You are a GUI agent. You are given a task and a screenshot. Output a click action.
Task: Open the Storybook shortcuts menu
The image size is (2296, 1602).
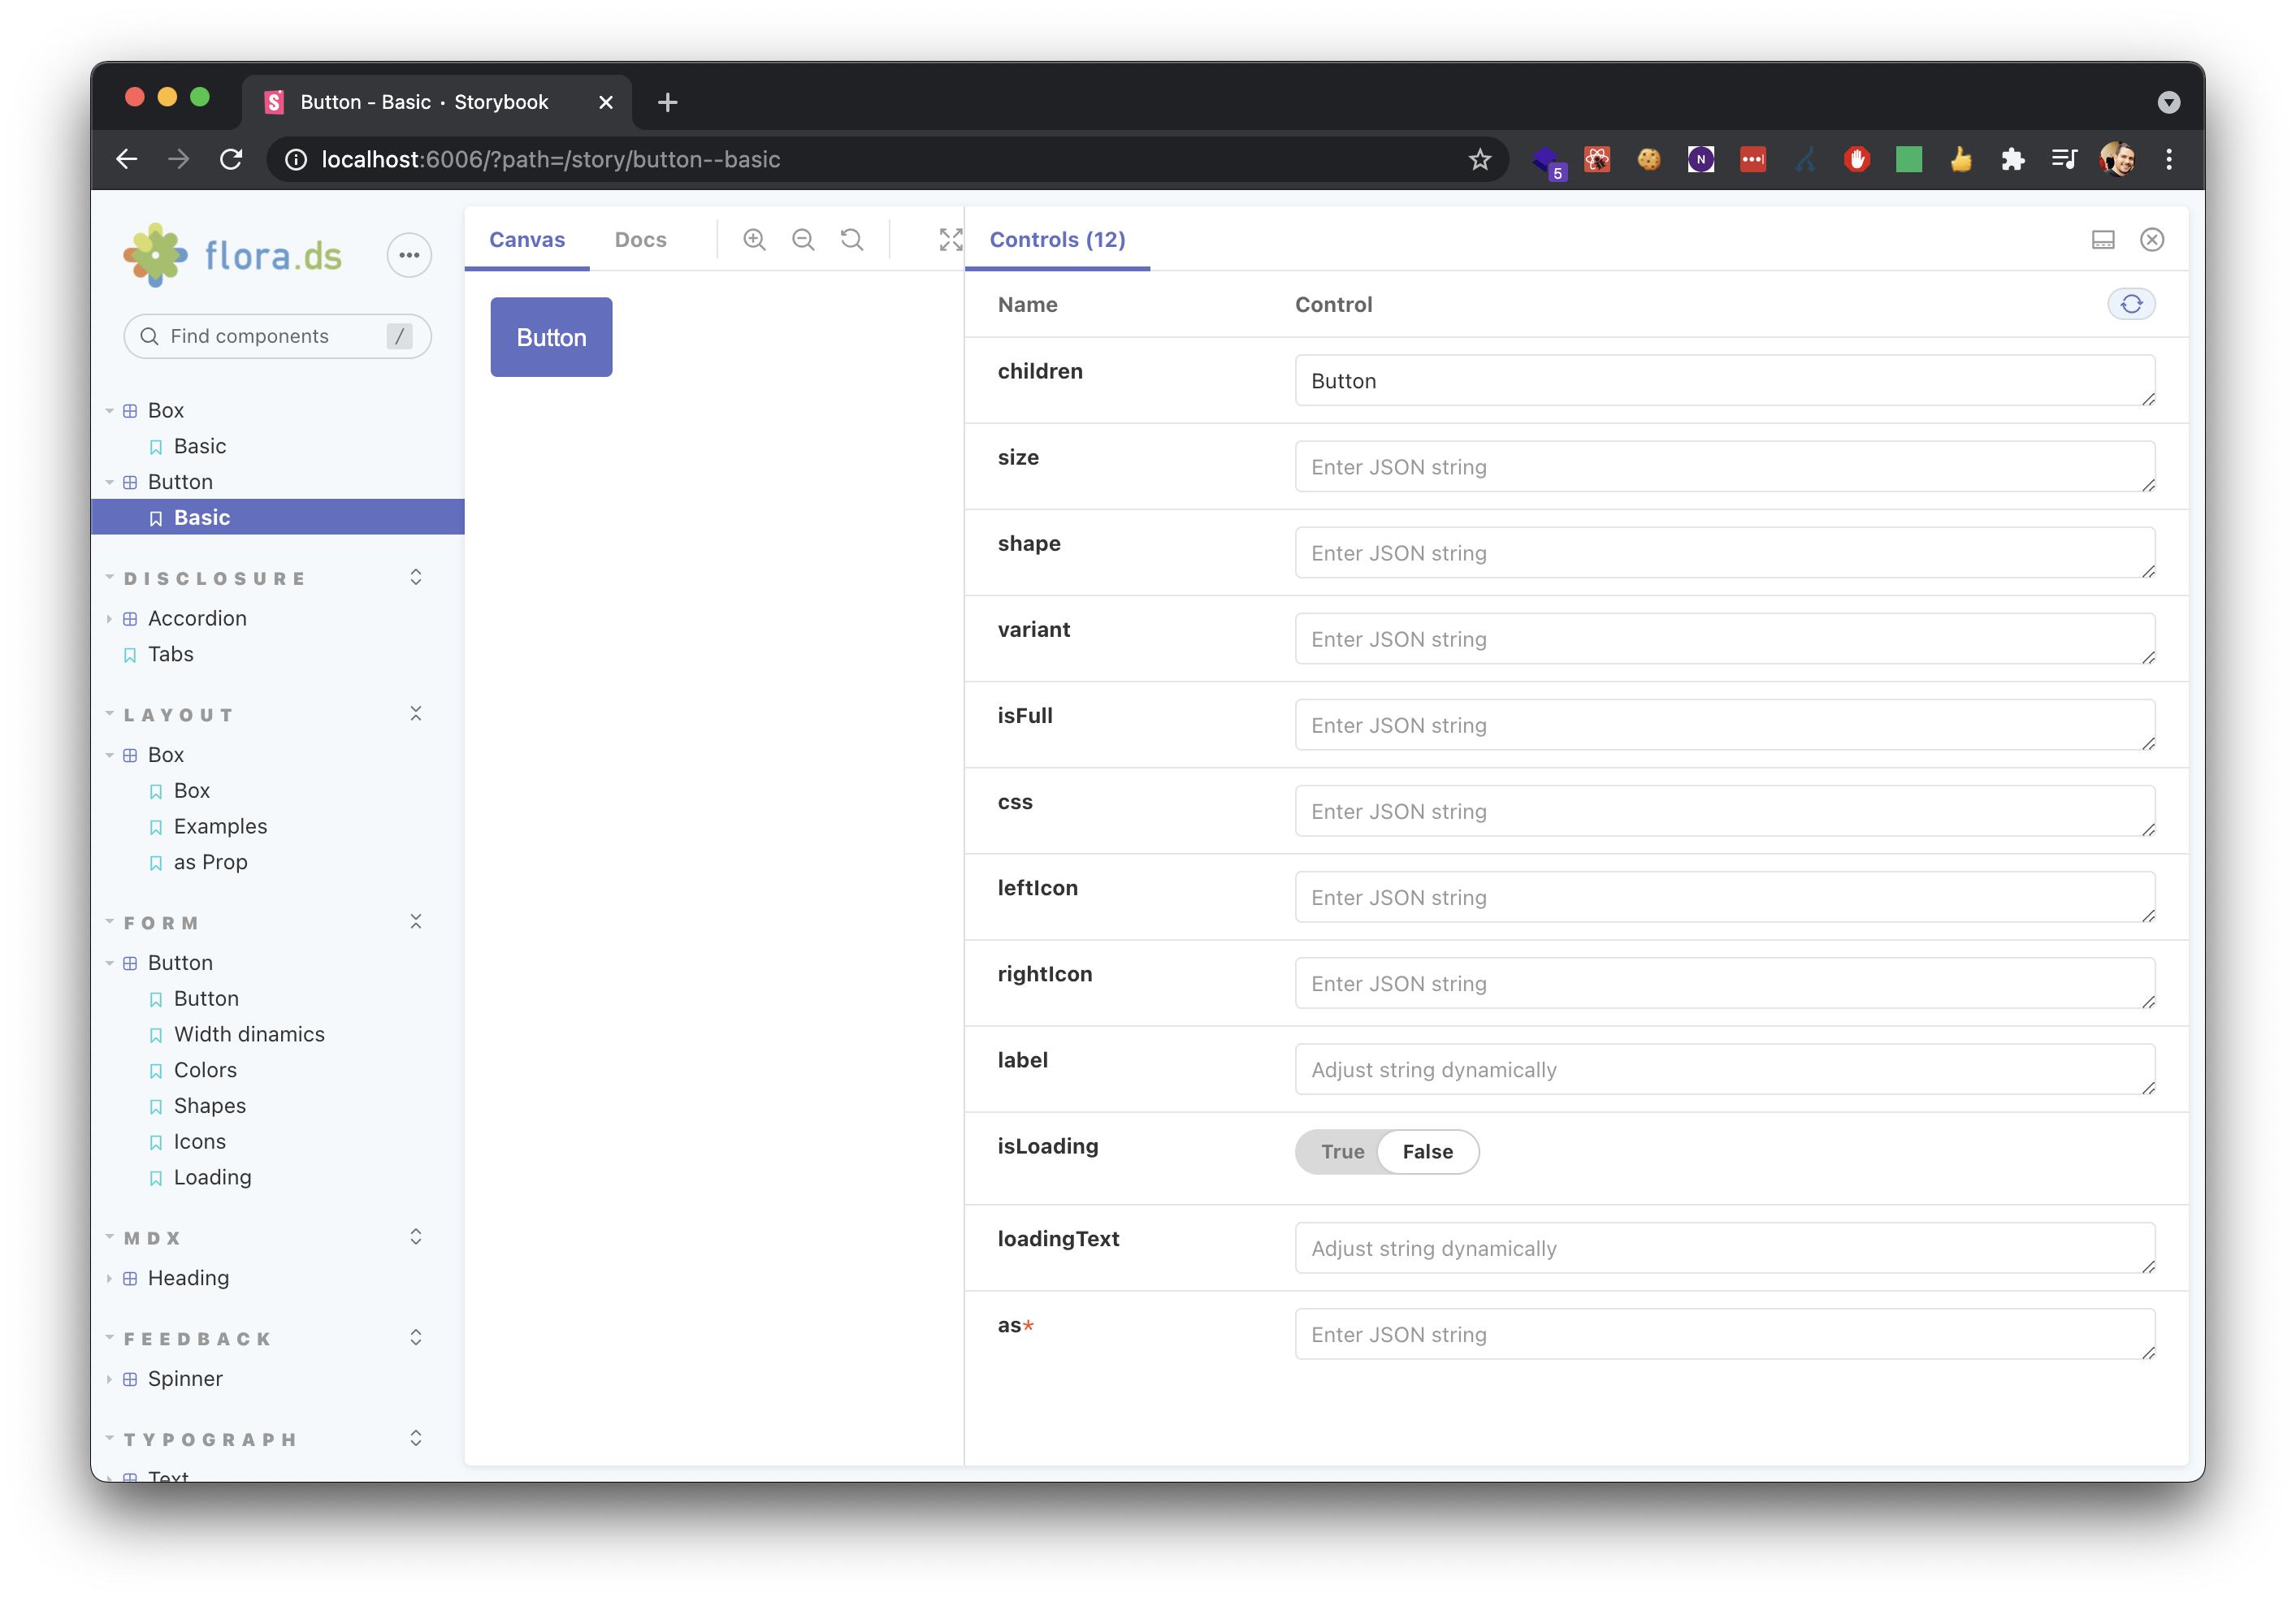pos(409,255)
